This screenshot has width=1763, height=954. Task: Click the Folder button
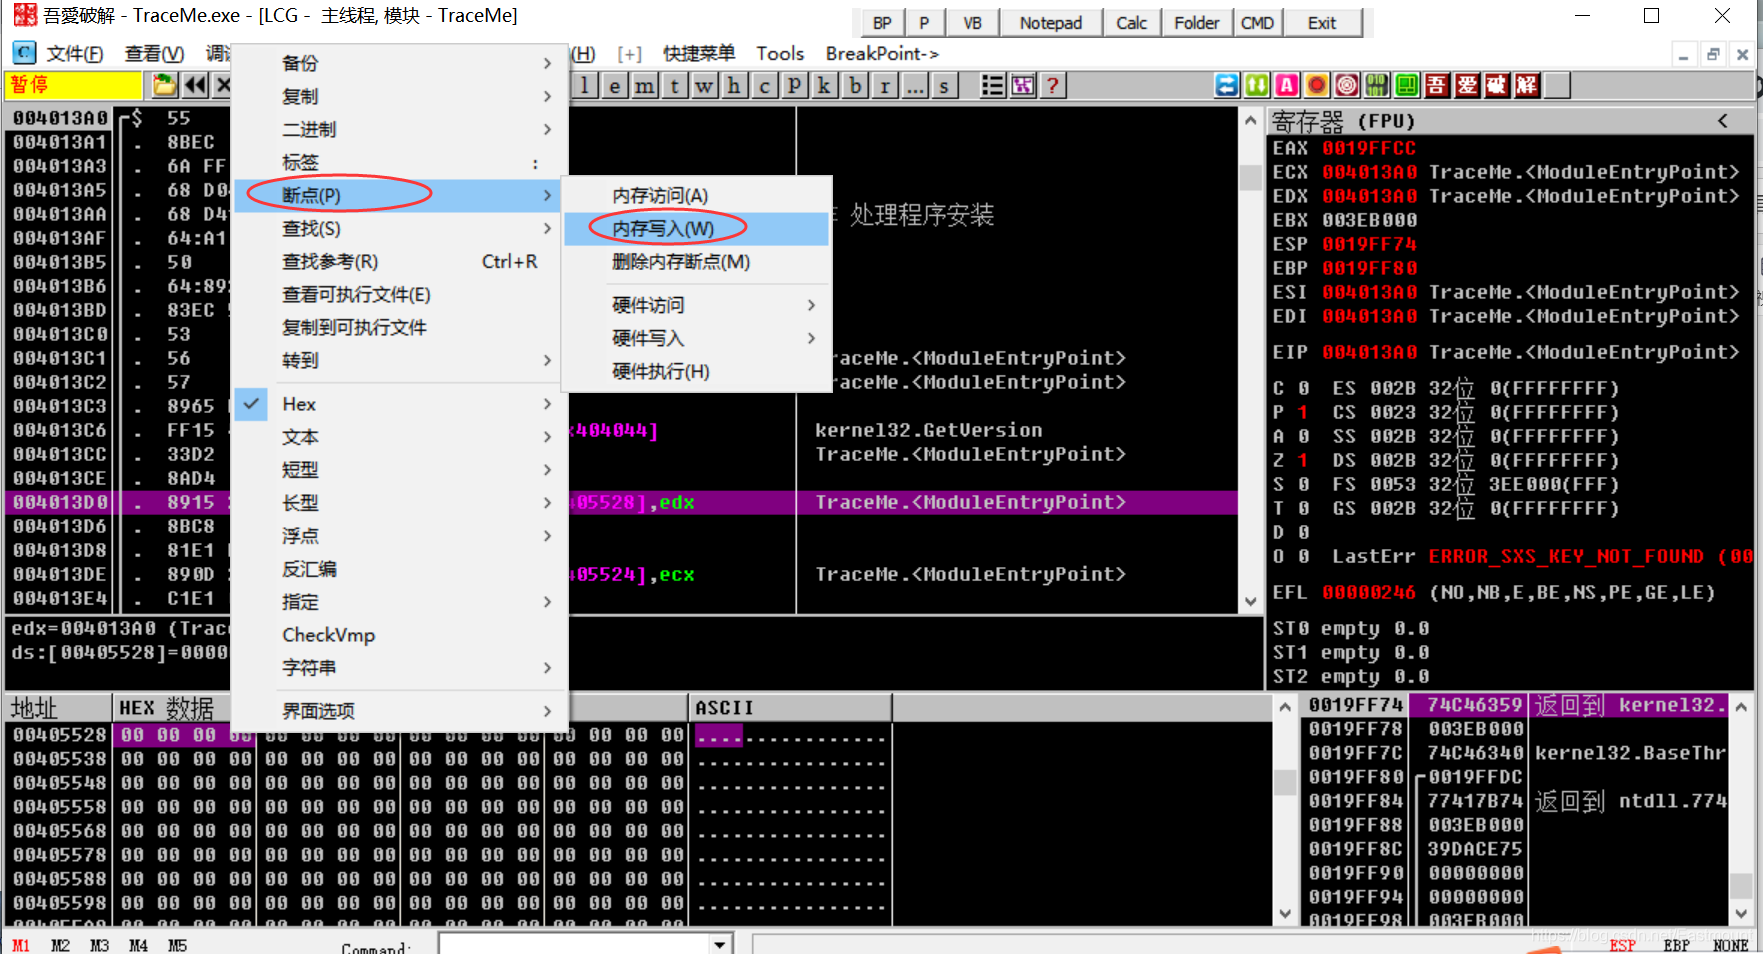[x=1197, y=23]
